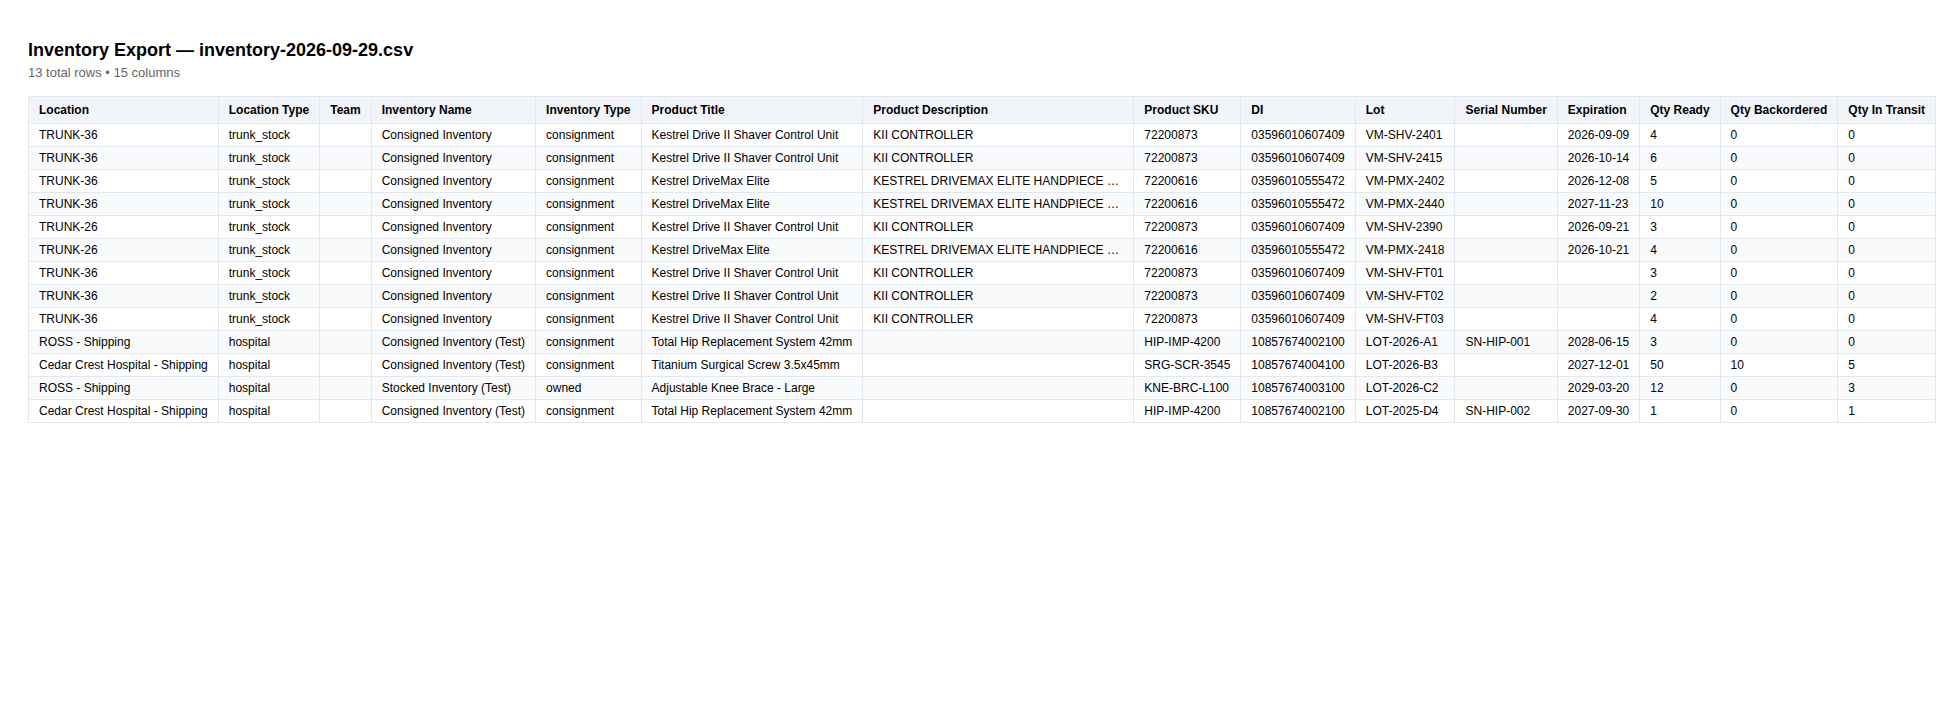Screen dimensions: 1936x720
Task: Click the Product SKU column header
Action: coord(1187,110)
